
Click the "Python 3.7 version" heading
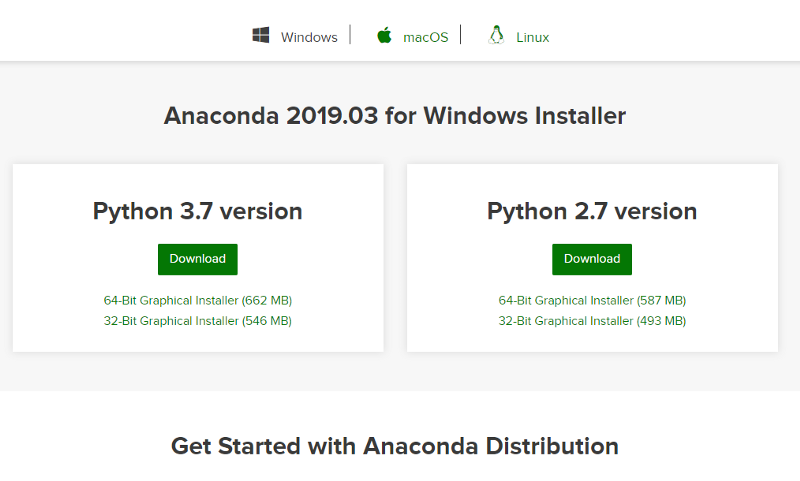pyautogui.click(x=198, y=212)
